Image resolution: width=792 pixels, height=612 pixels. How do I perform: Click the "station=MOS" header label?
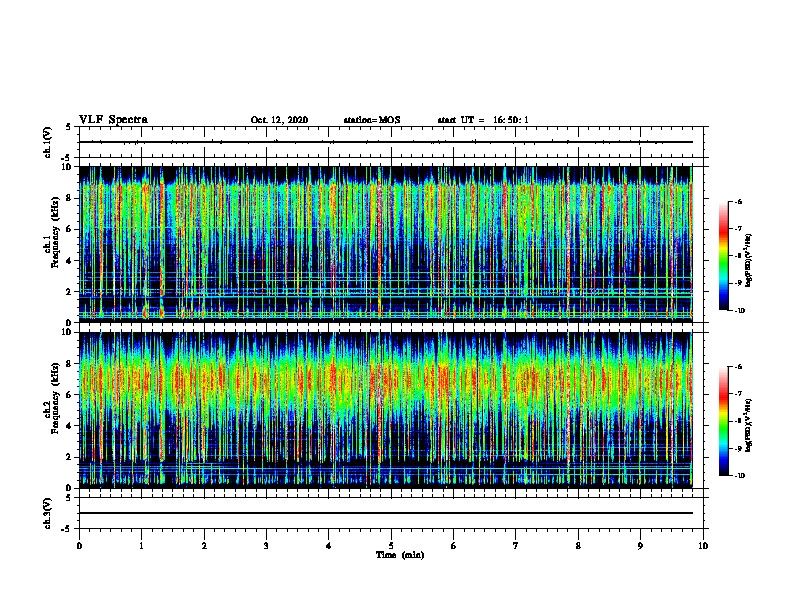click(372, 120)
